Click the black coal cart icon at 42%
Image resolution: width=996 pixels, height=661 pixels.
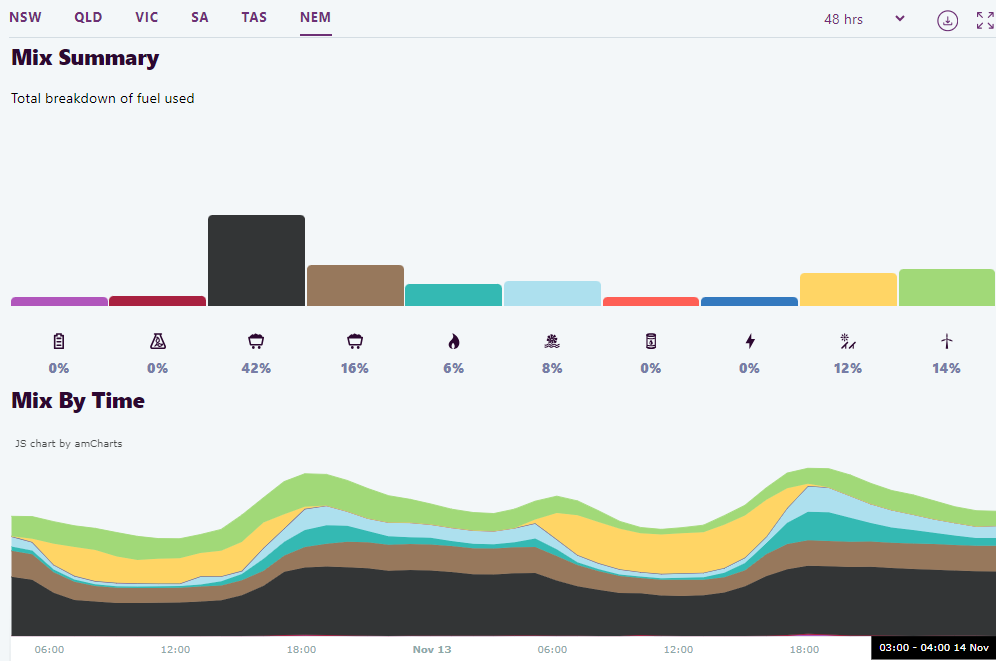(x=256, y=341)
